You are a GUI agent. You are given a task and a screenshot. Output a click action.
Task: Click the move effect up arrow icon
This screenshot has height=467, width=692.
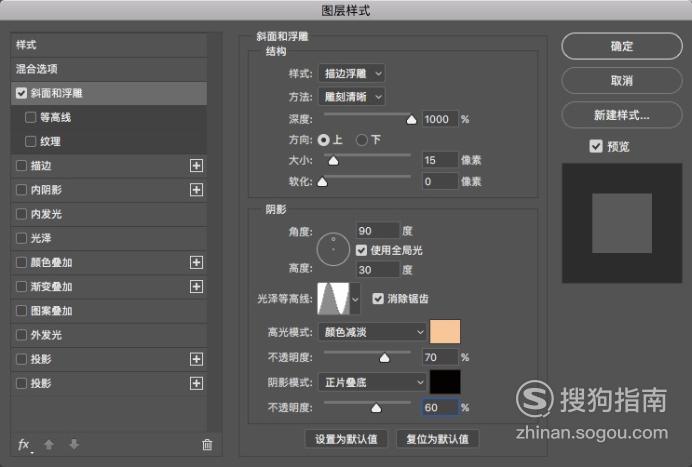point(49,444)
